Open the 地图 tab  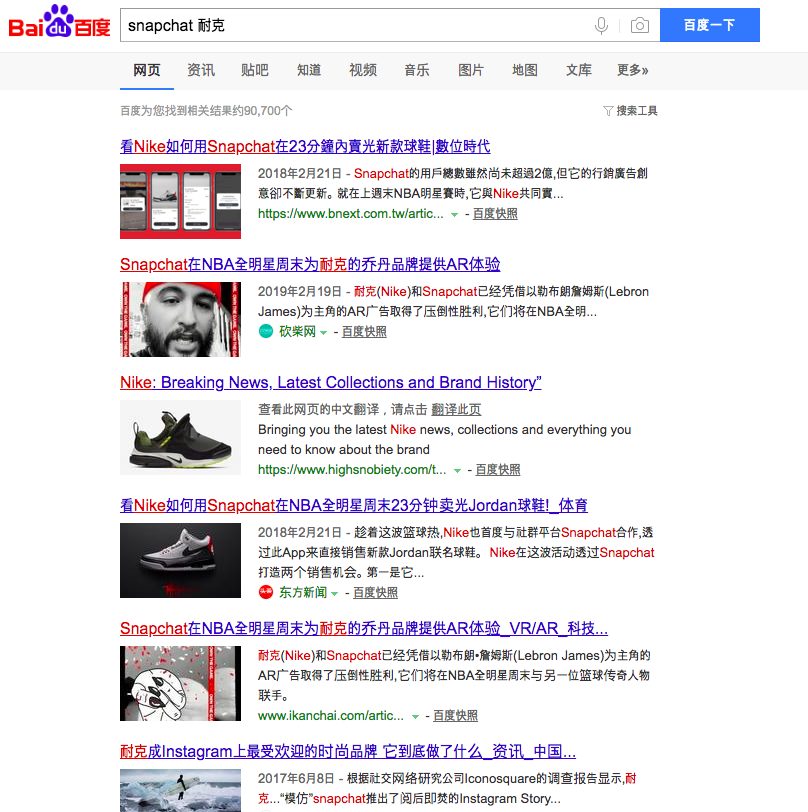525,70
